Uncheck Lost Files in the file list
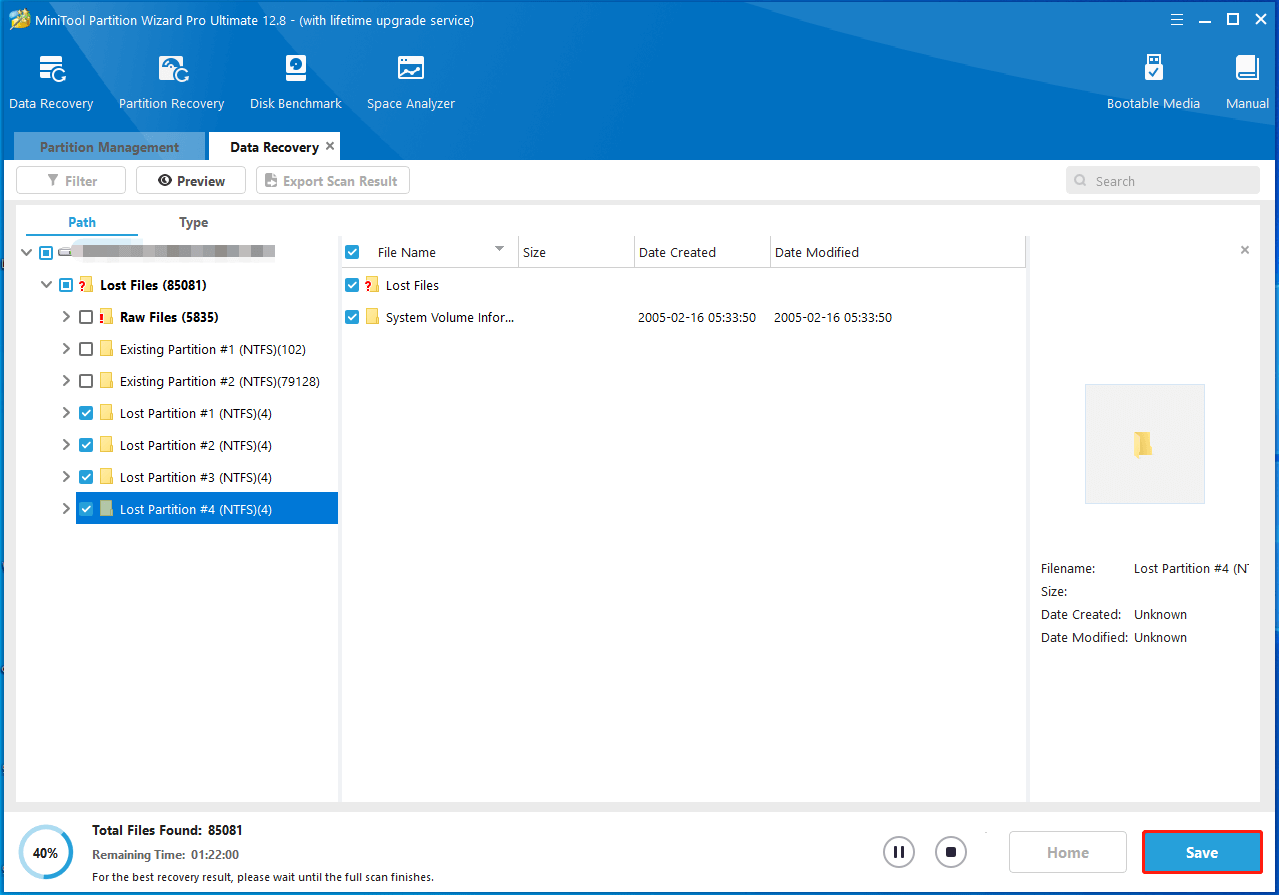This screenshot has height=895, width=1279. pyautogui.click(x=352, y=285)
